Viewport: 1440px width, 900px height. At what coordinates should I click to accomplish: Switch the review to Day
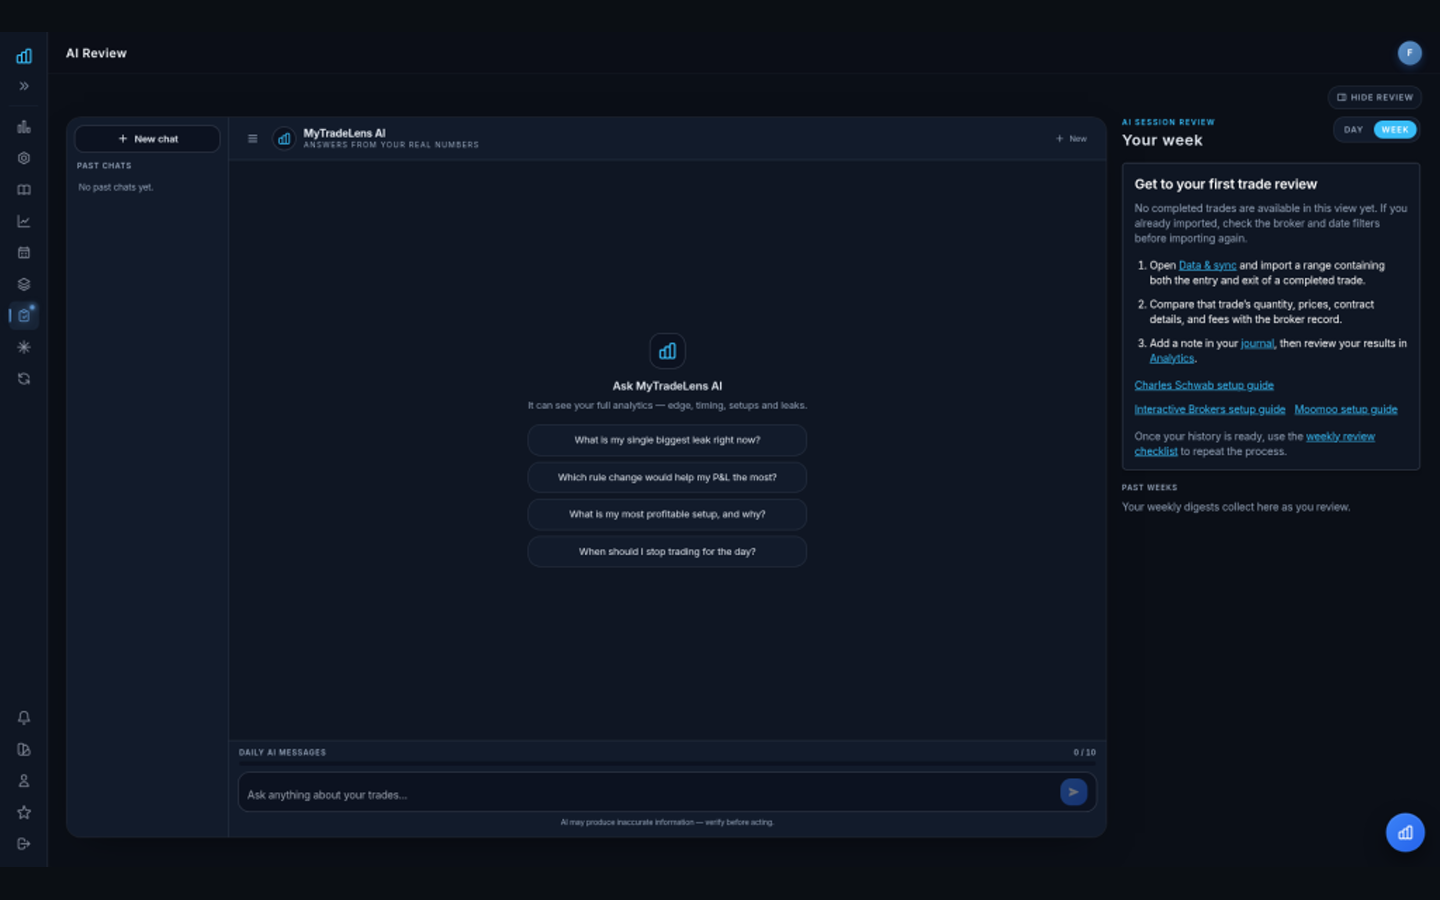tap(1353, 130)
